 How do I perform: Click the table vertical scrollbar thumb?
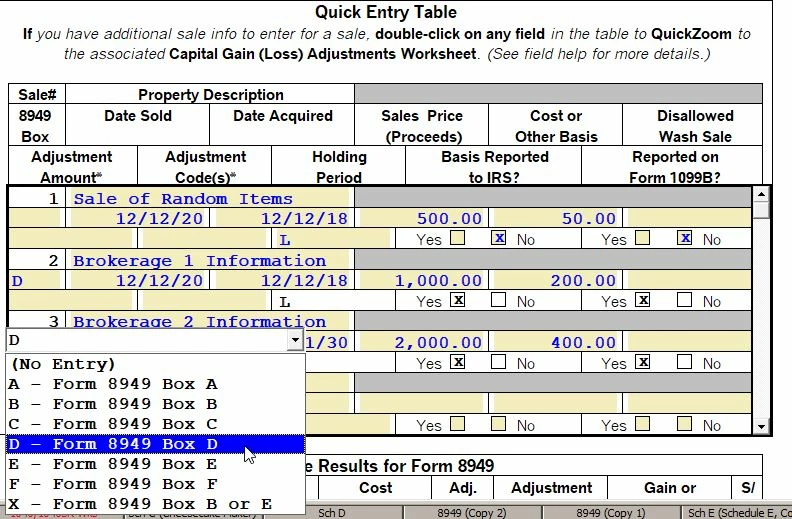761,210
